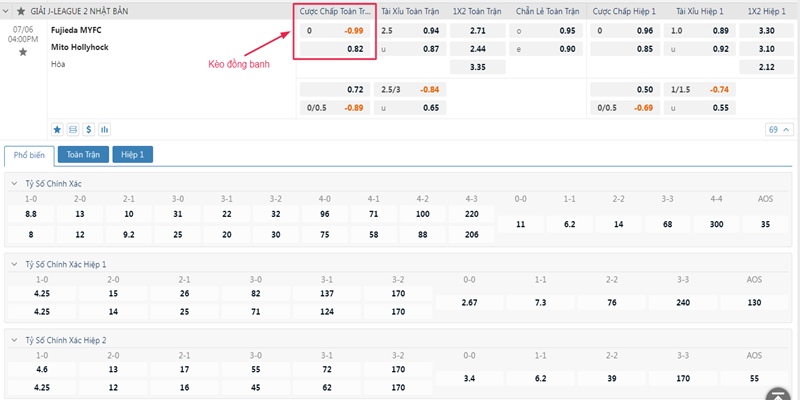Open the live scoreboard icon
Viewport: 800px width, 400px height.
tap(73, 129)
